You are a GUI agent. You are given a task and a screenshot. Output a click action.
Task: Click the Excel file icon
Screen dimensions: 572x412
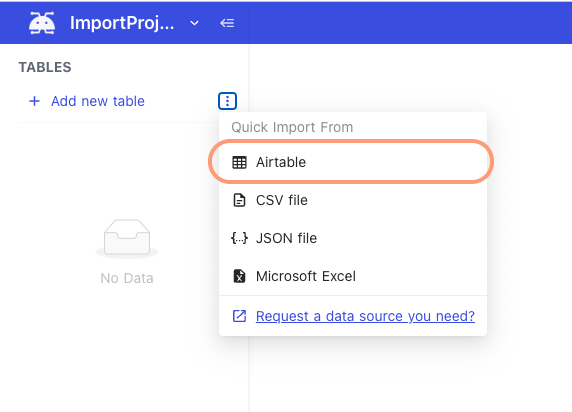(239, 276)
